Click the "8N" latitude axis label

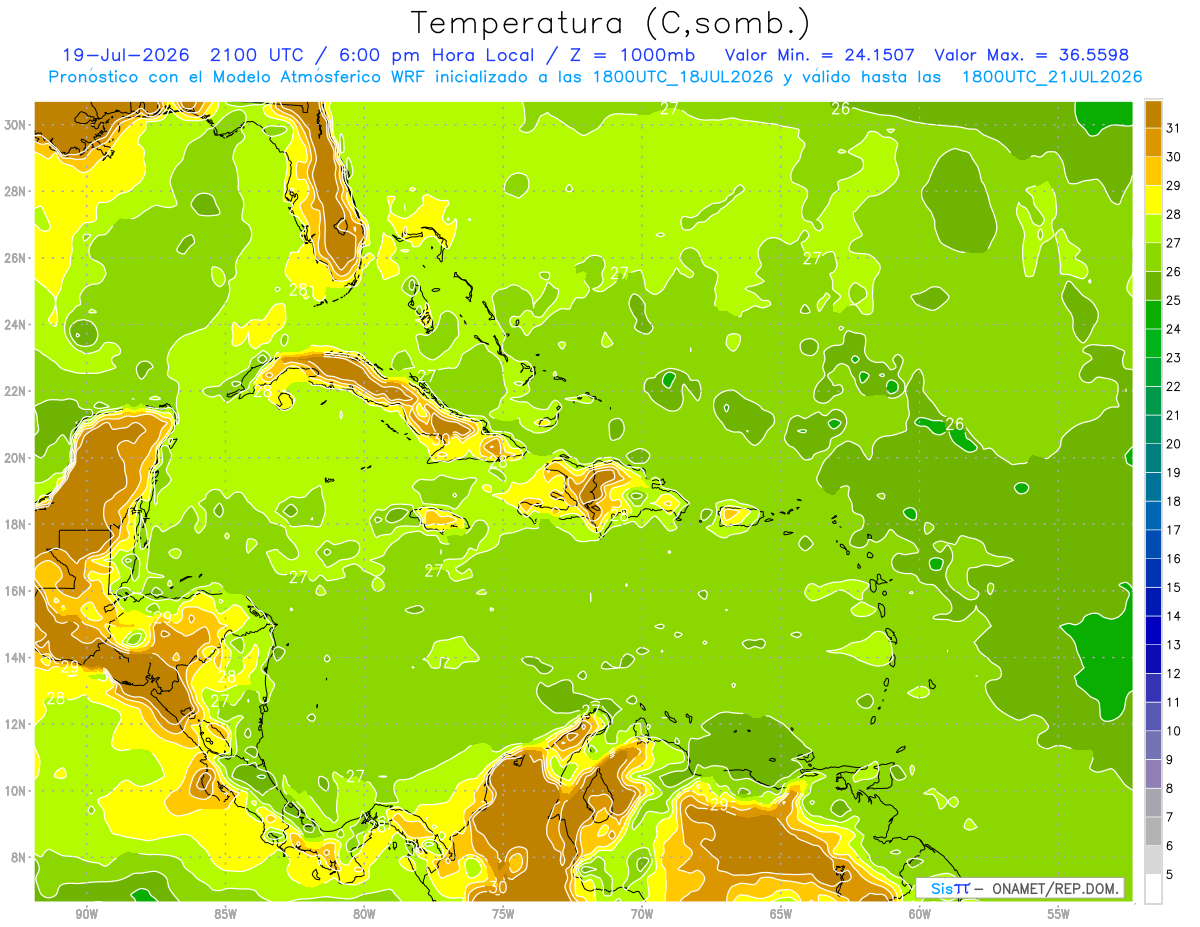(19, 857)
